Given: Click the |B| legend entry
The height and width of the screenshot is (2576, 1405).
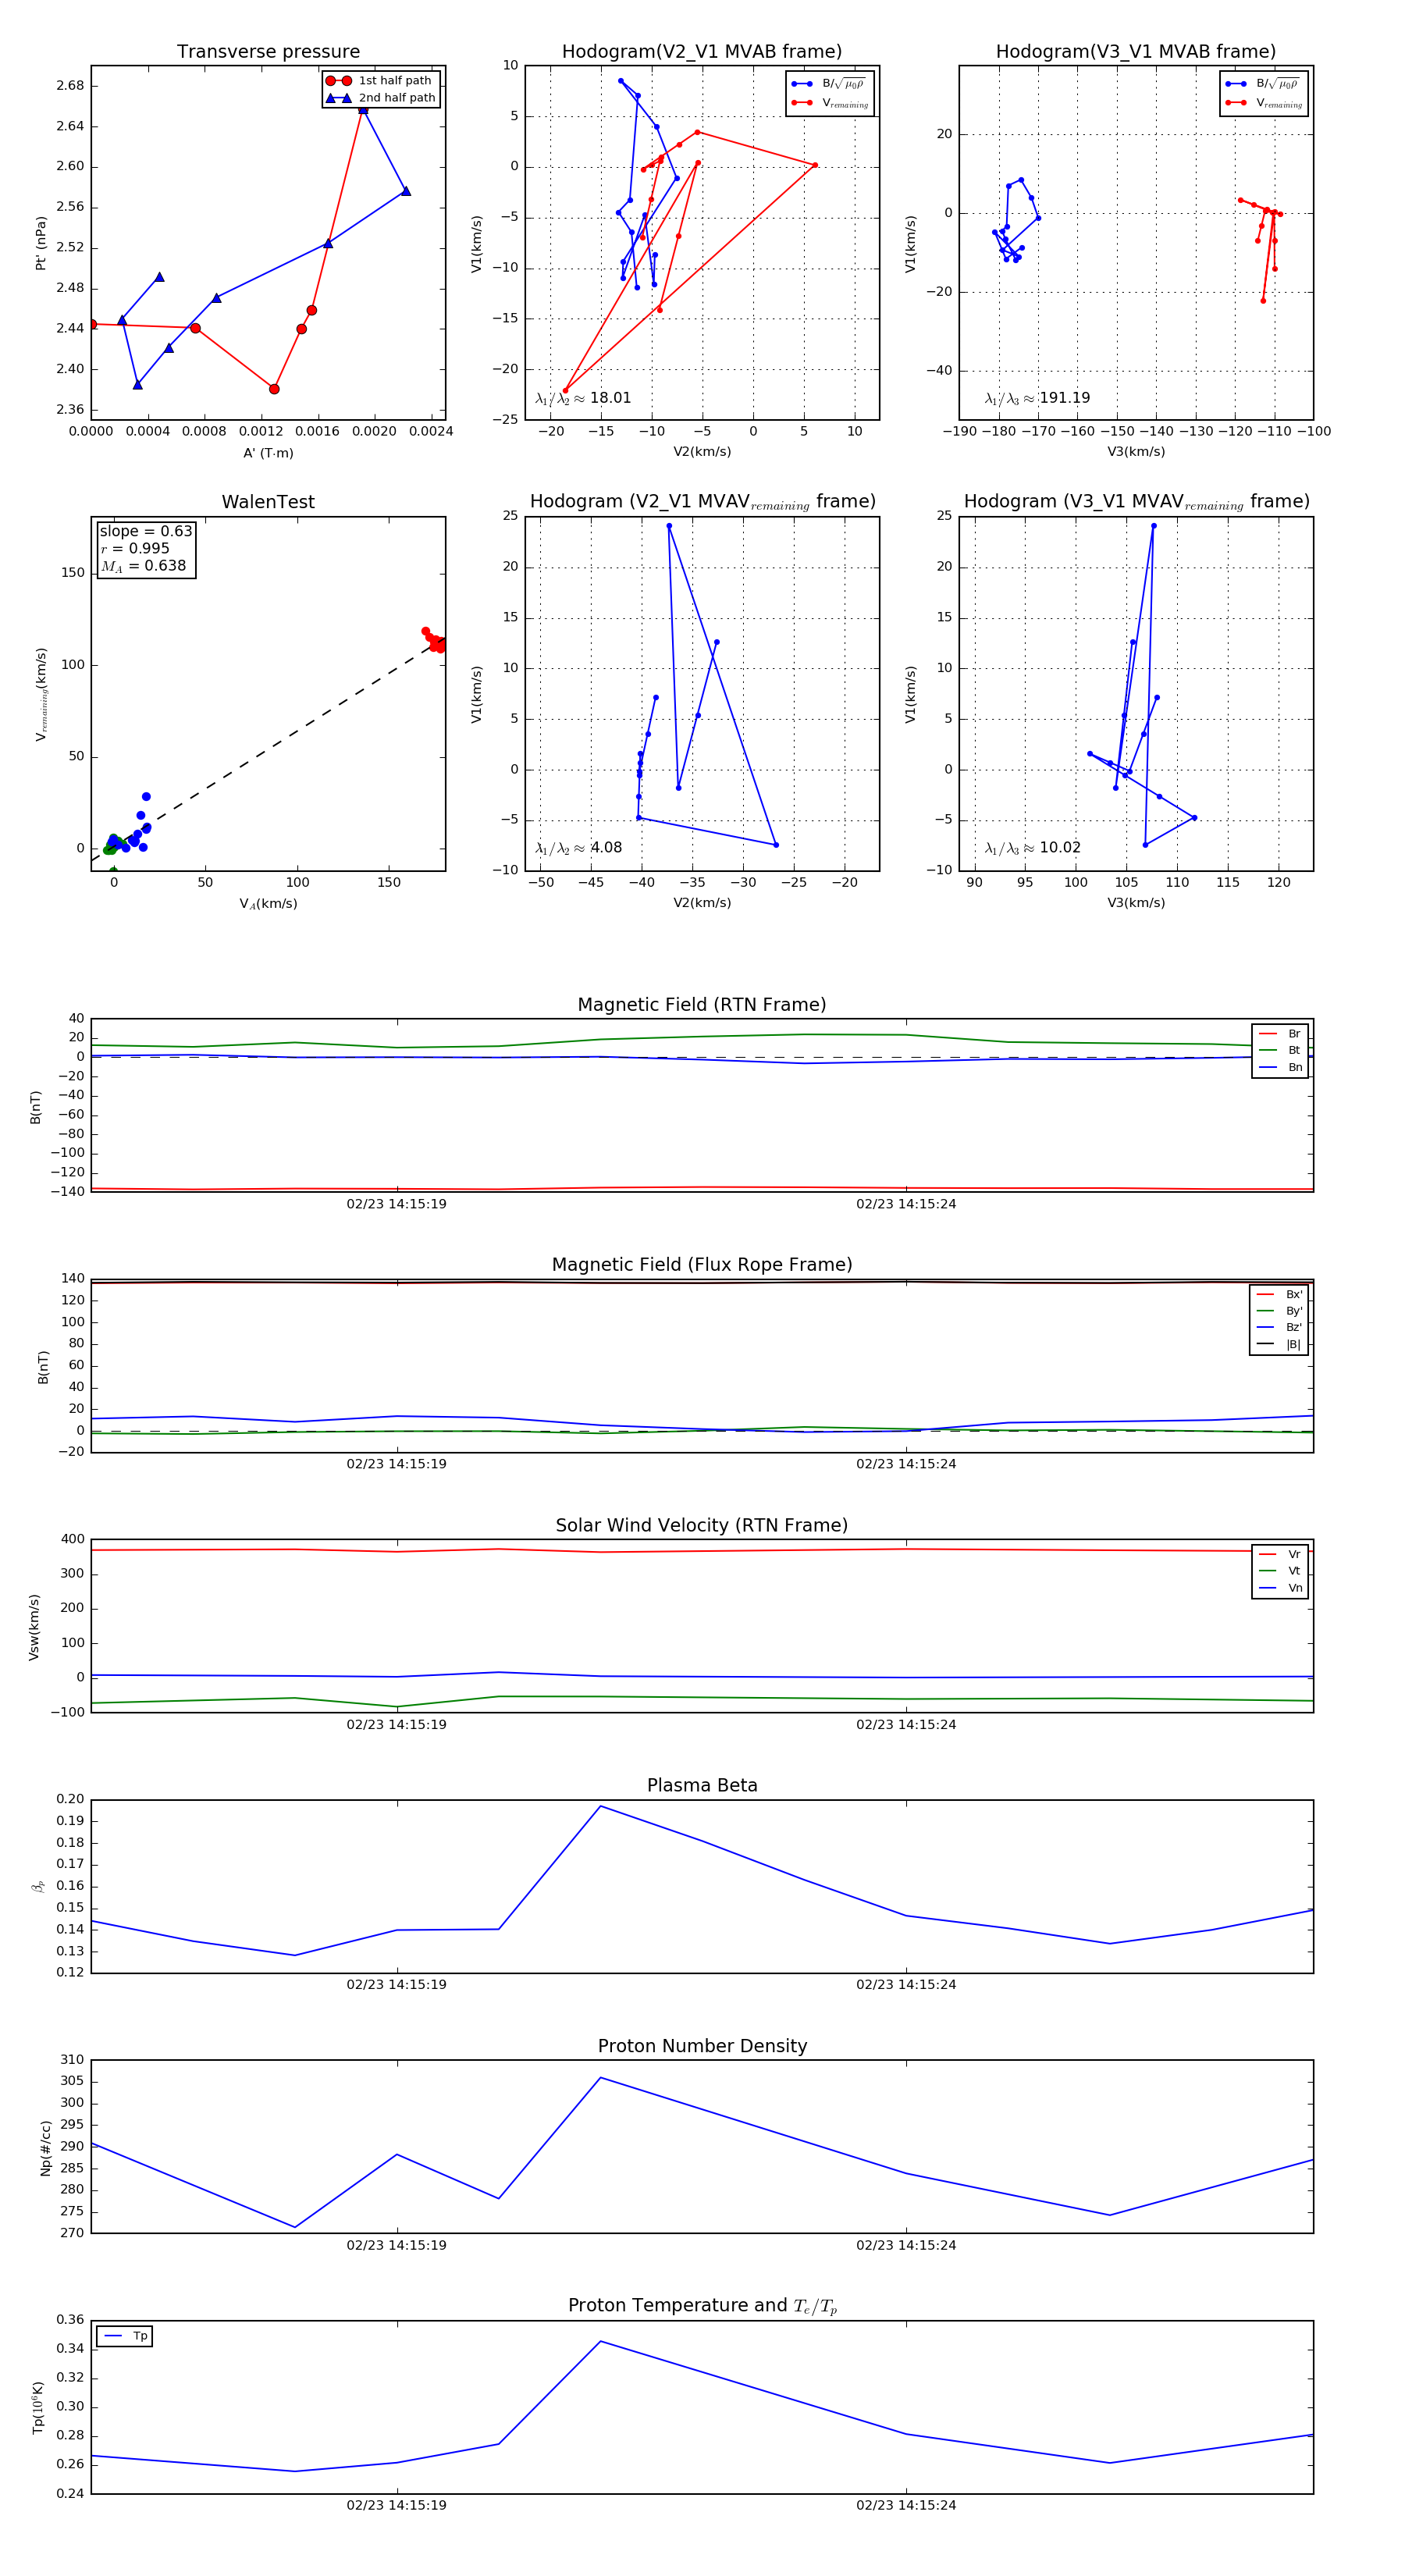Looking at the screenshot, I should tap(1279, 1344).
